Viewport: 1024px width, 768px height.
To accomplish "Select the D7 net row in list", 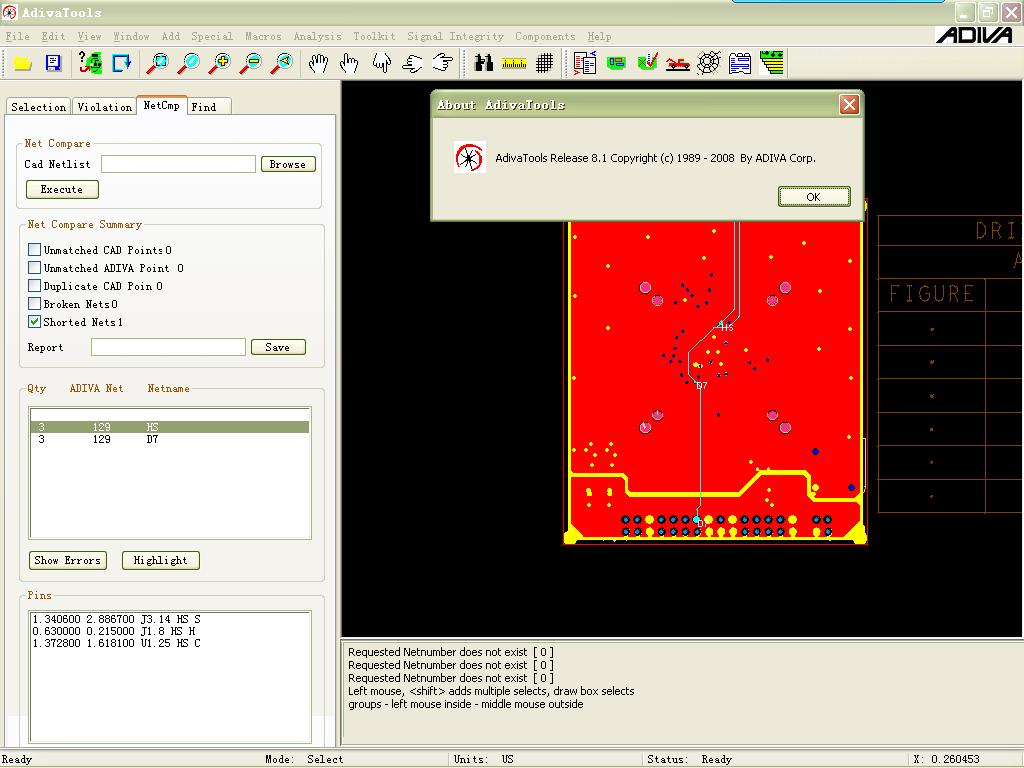I will [170, 440].
